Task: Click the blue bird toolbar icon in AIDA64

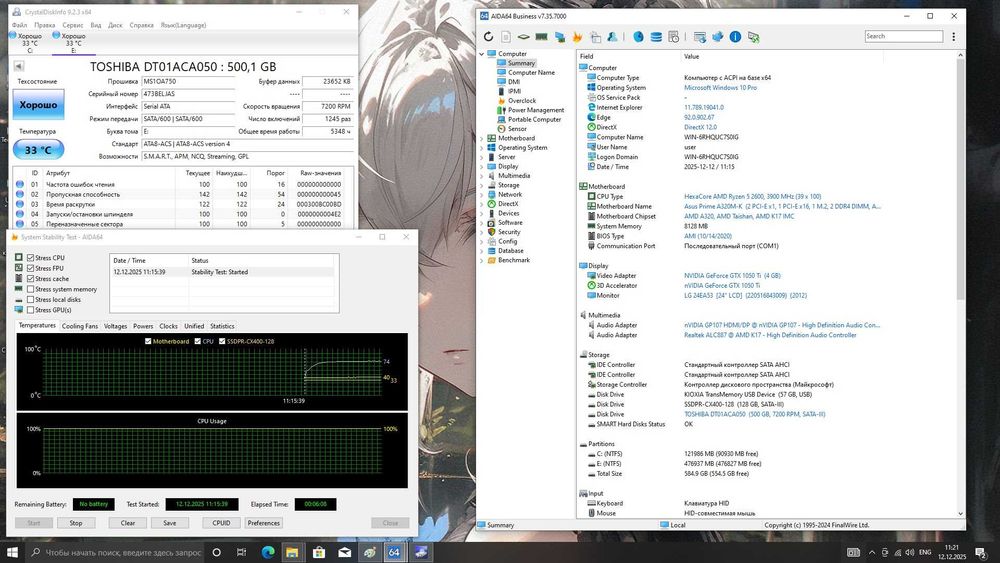Action: (x=717, y=37)
